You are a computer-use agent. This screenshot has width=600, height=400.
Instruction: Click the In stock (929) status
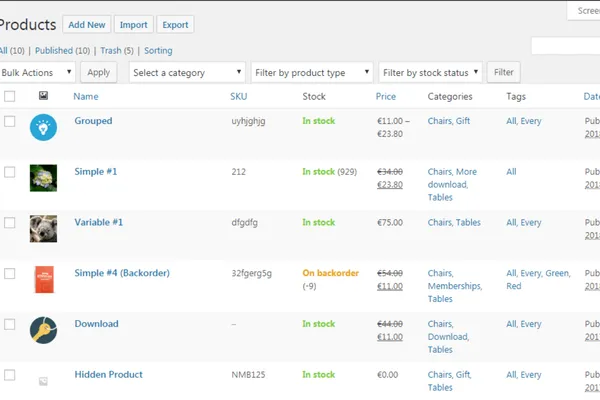click(329, 172)
